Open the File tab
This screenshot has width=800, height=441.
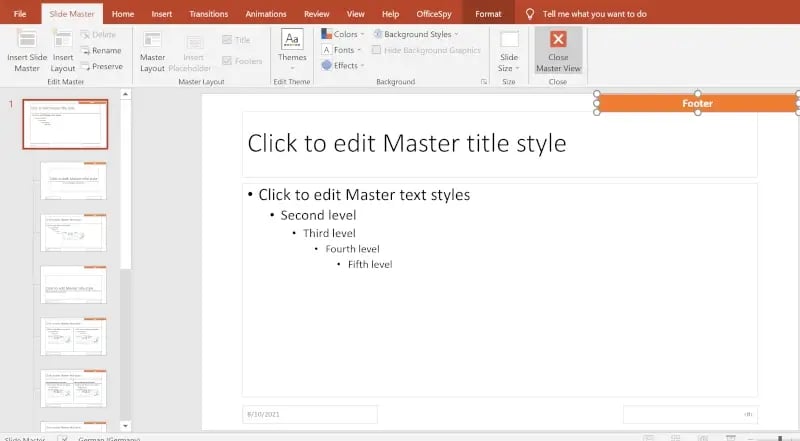click(20, 14)
